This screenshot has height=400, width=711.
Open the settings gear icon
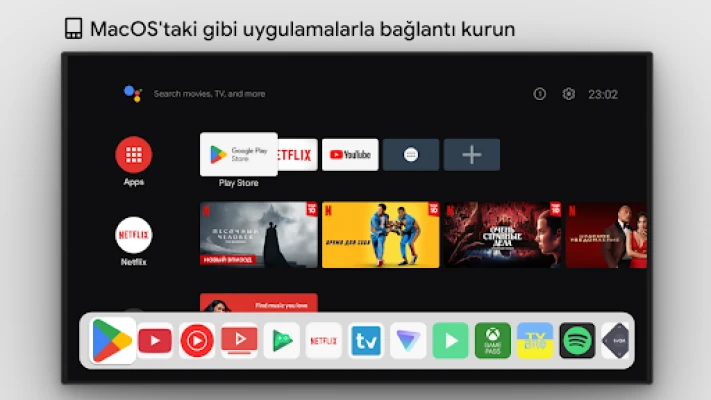[569, 94]
